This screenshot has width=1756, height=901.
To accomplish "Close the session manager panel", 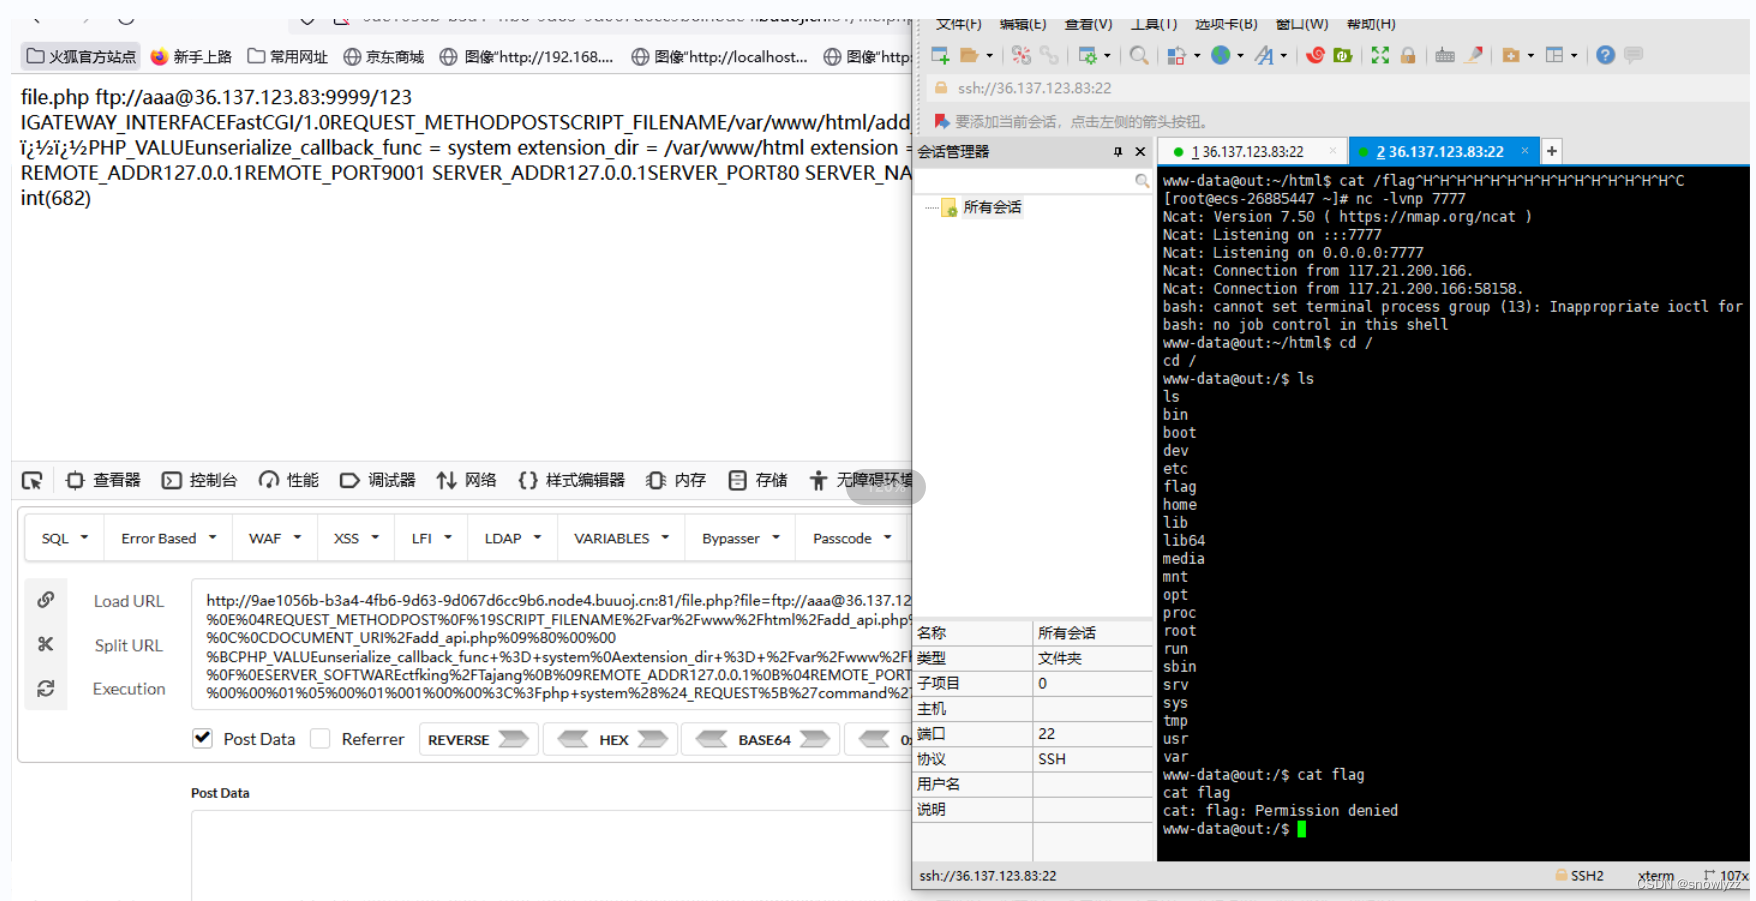I will pyautogui.click(x=1140, y=152).
